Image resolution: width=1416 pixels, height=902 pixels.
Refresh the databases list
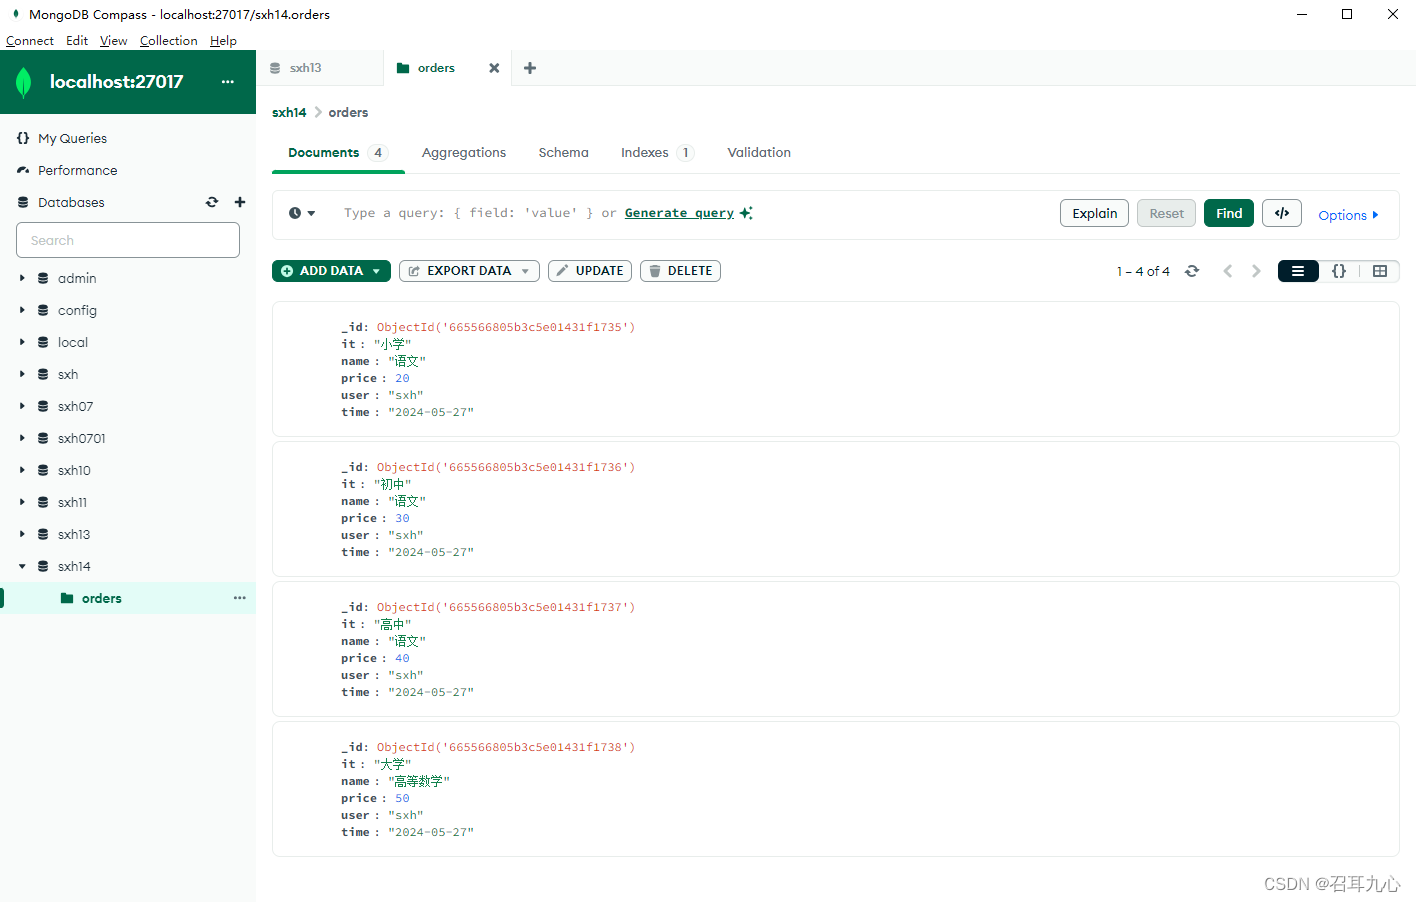coord(212,202)
